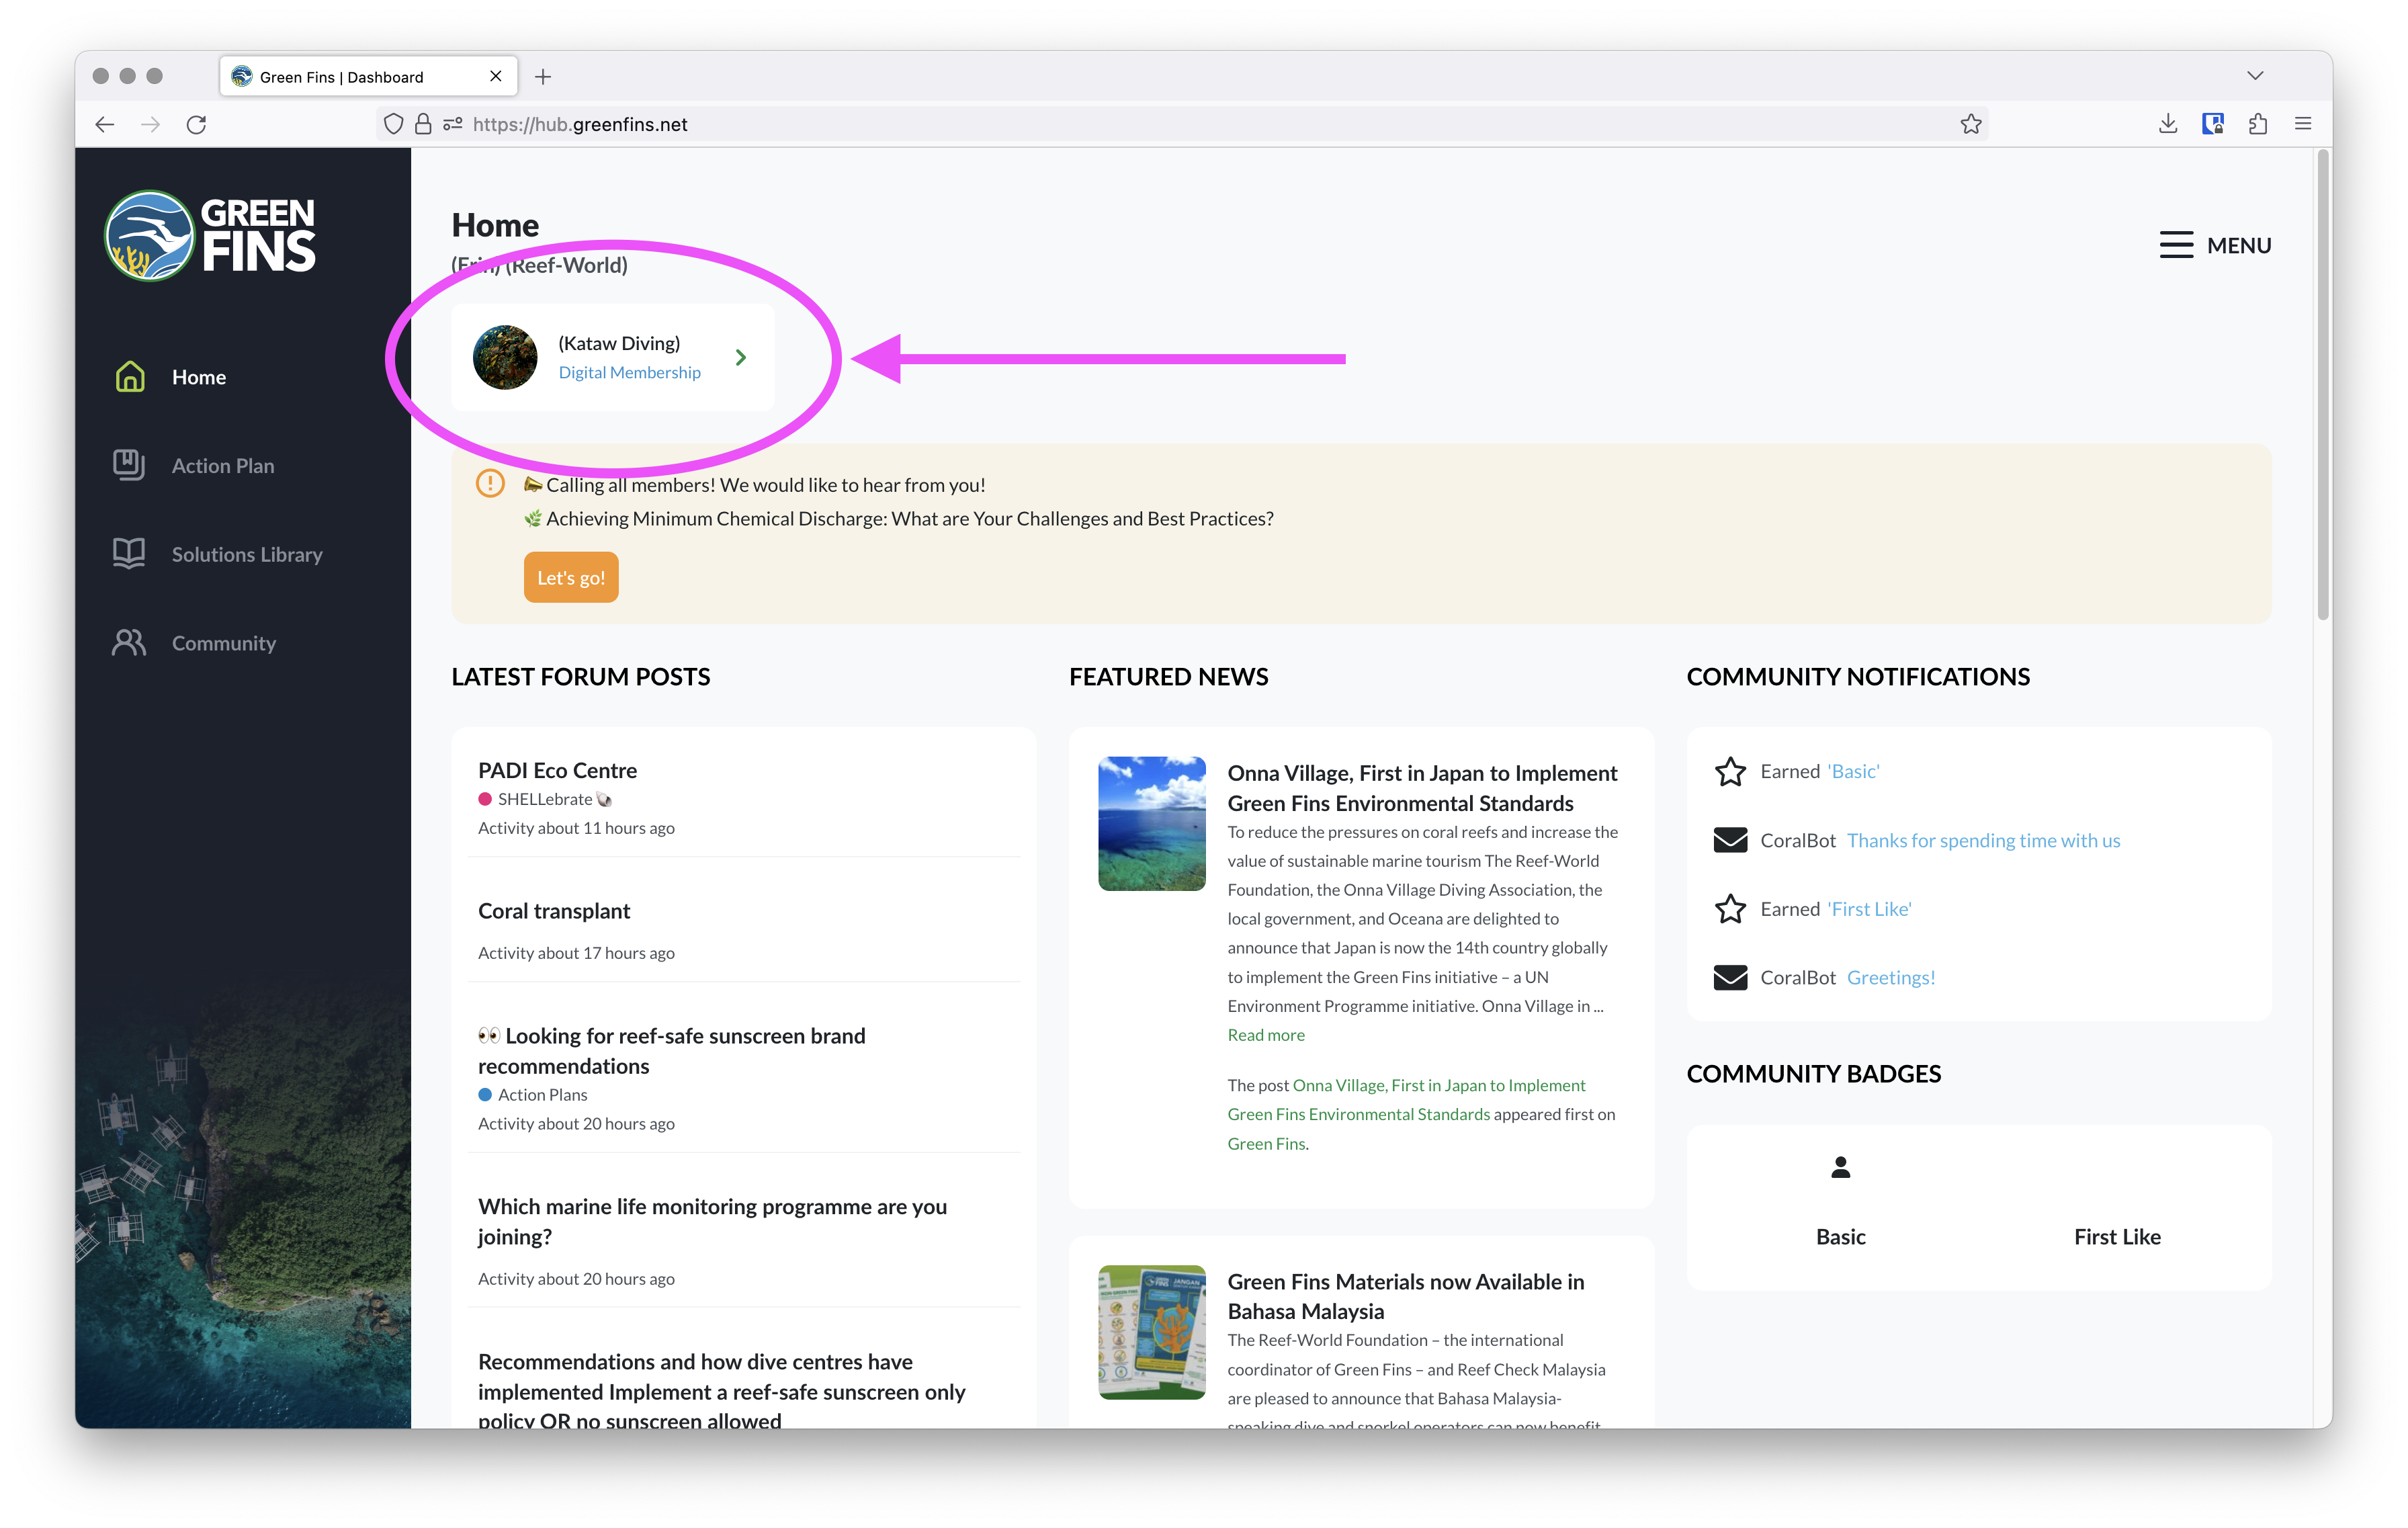Click the Onna Village ocean thumbnail
Image resolution: width=2408 pixels, height=1528 pixels.
(1151, 823)
